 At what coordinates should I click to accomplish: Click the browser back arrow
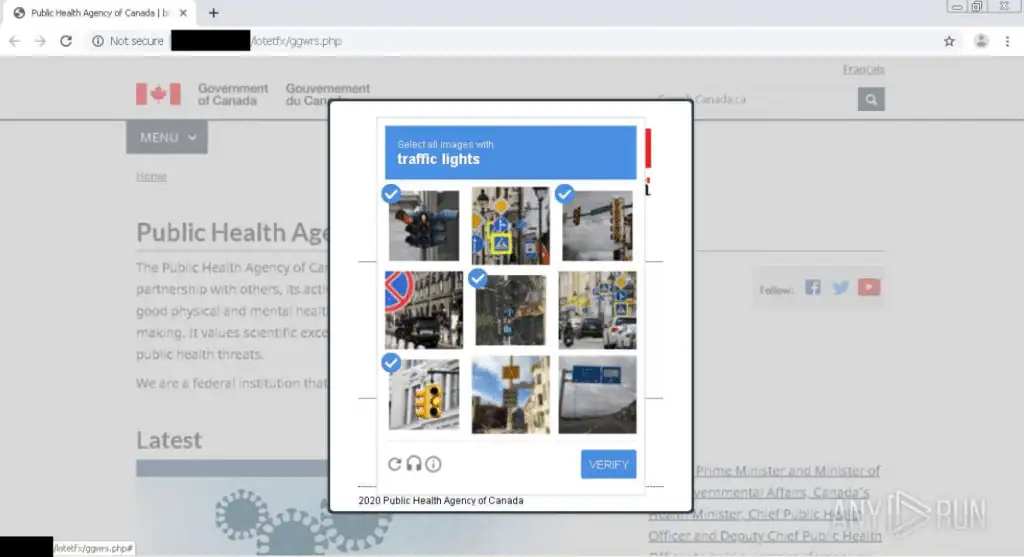[x=15, y=41]
